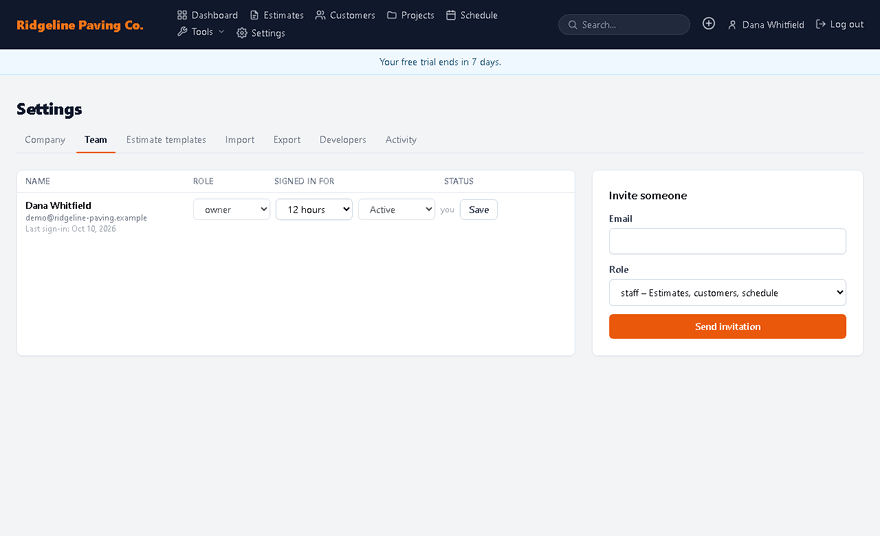Click the Dashboard grid icon
The image size is (880, 536).
182,15
